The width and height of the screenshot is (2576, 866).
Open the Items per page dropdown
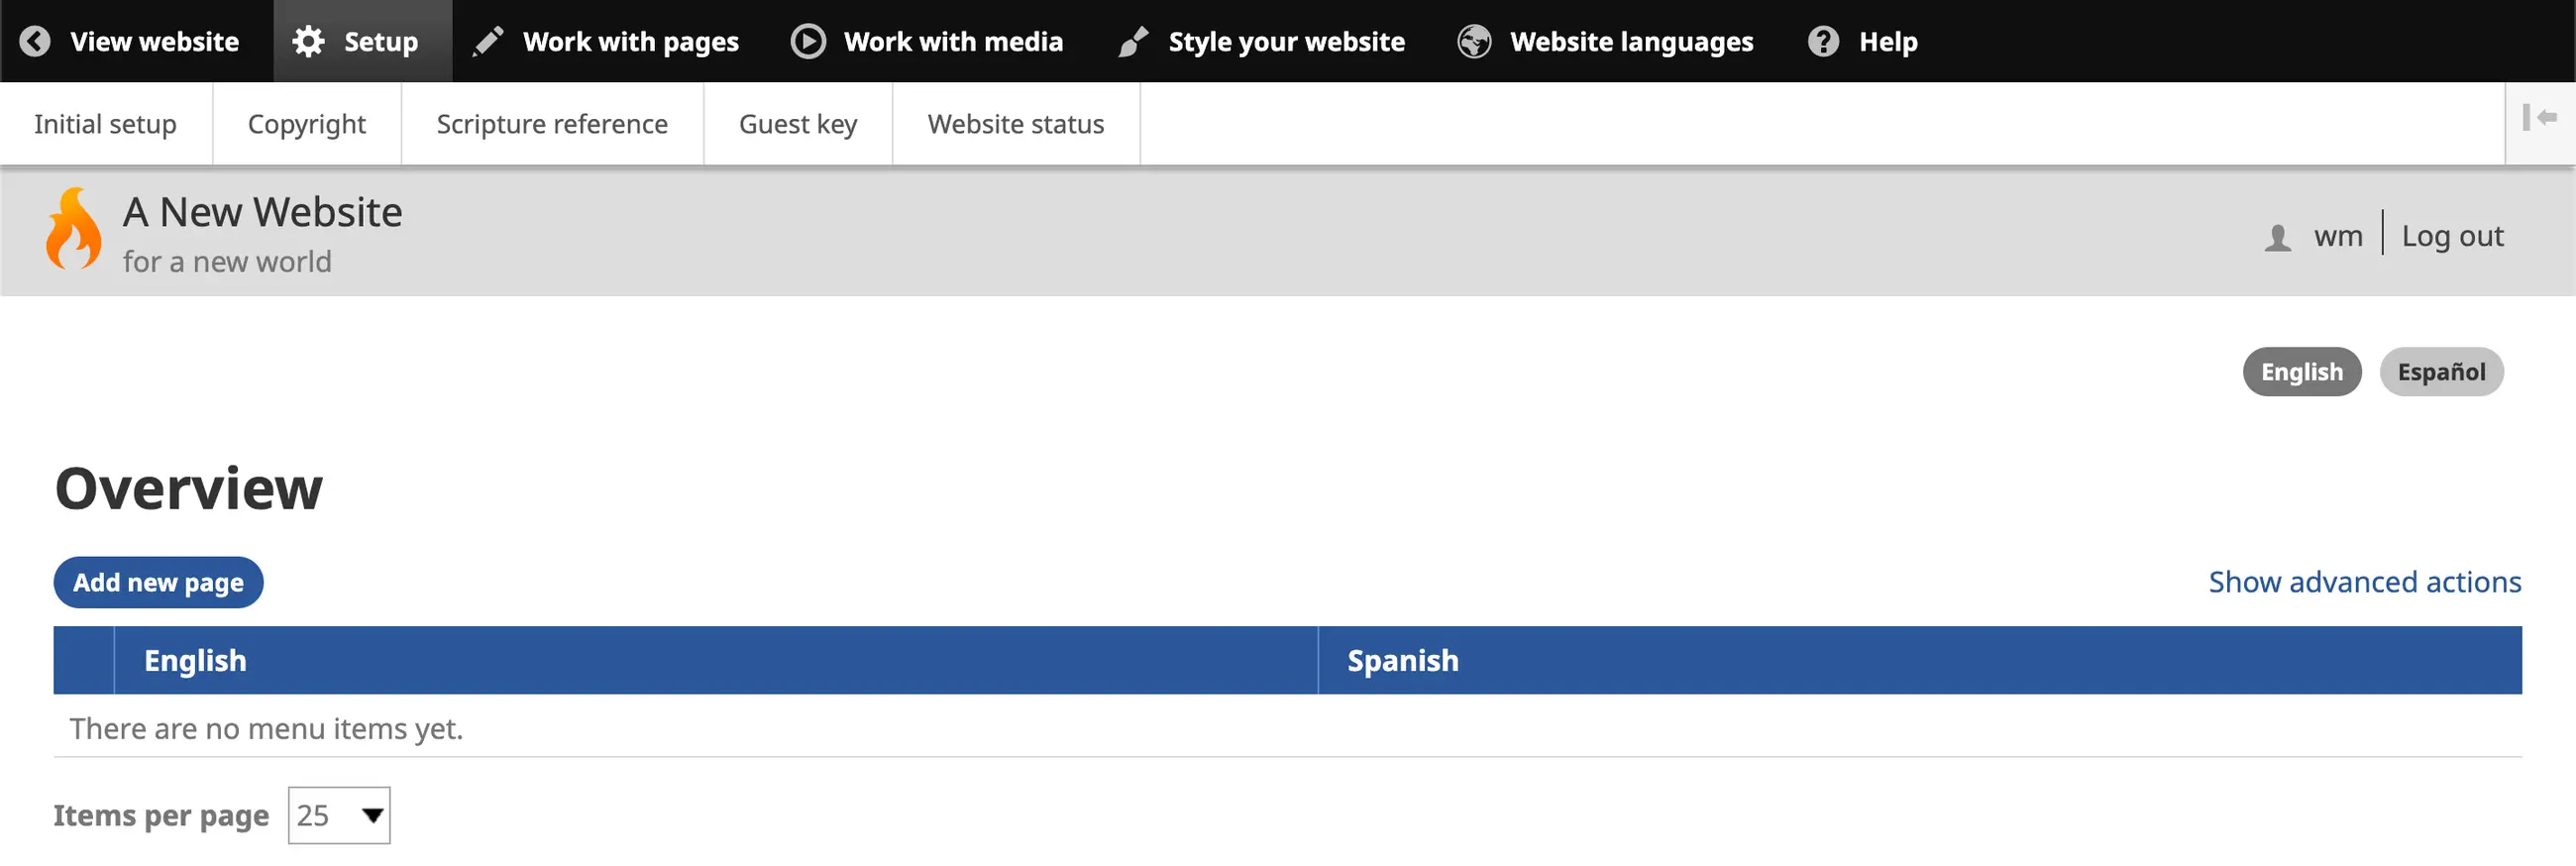coord(339,815)
